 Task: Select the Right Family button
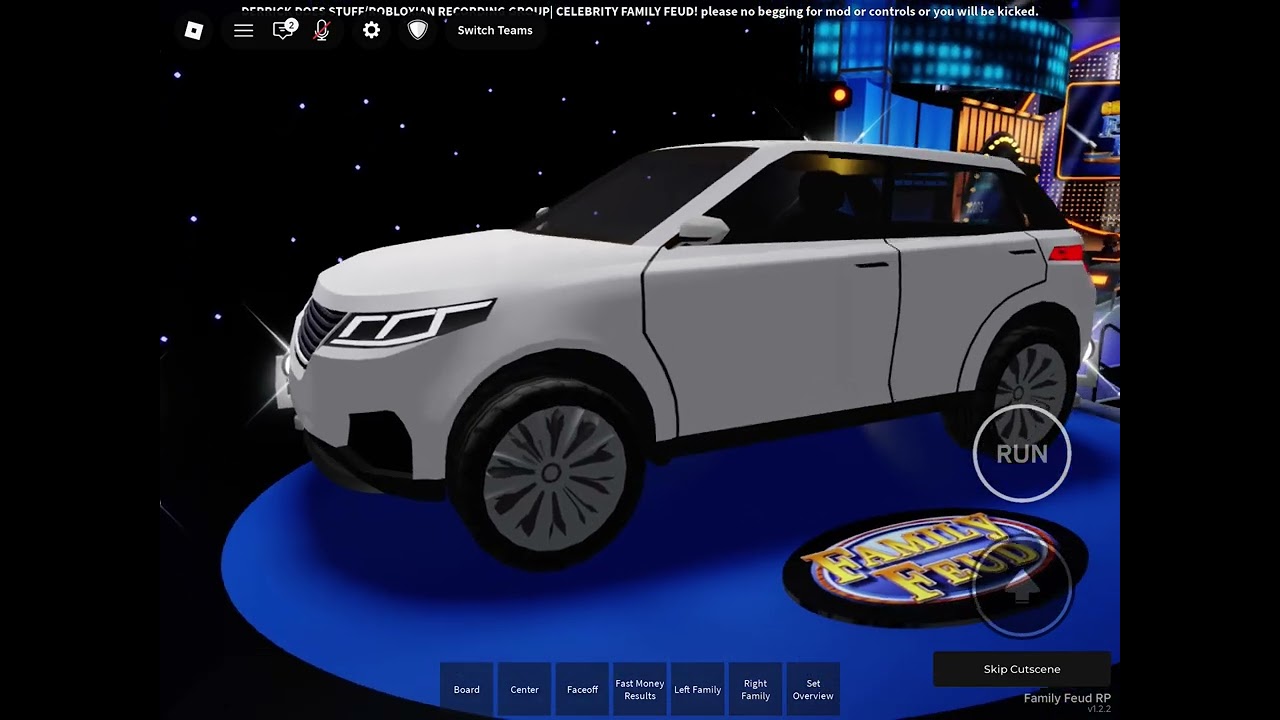coord(755,689)
